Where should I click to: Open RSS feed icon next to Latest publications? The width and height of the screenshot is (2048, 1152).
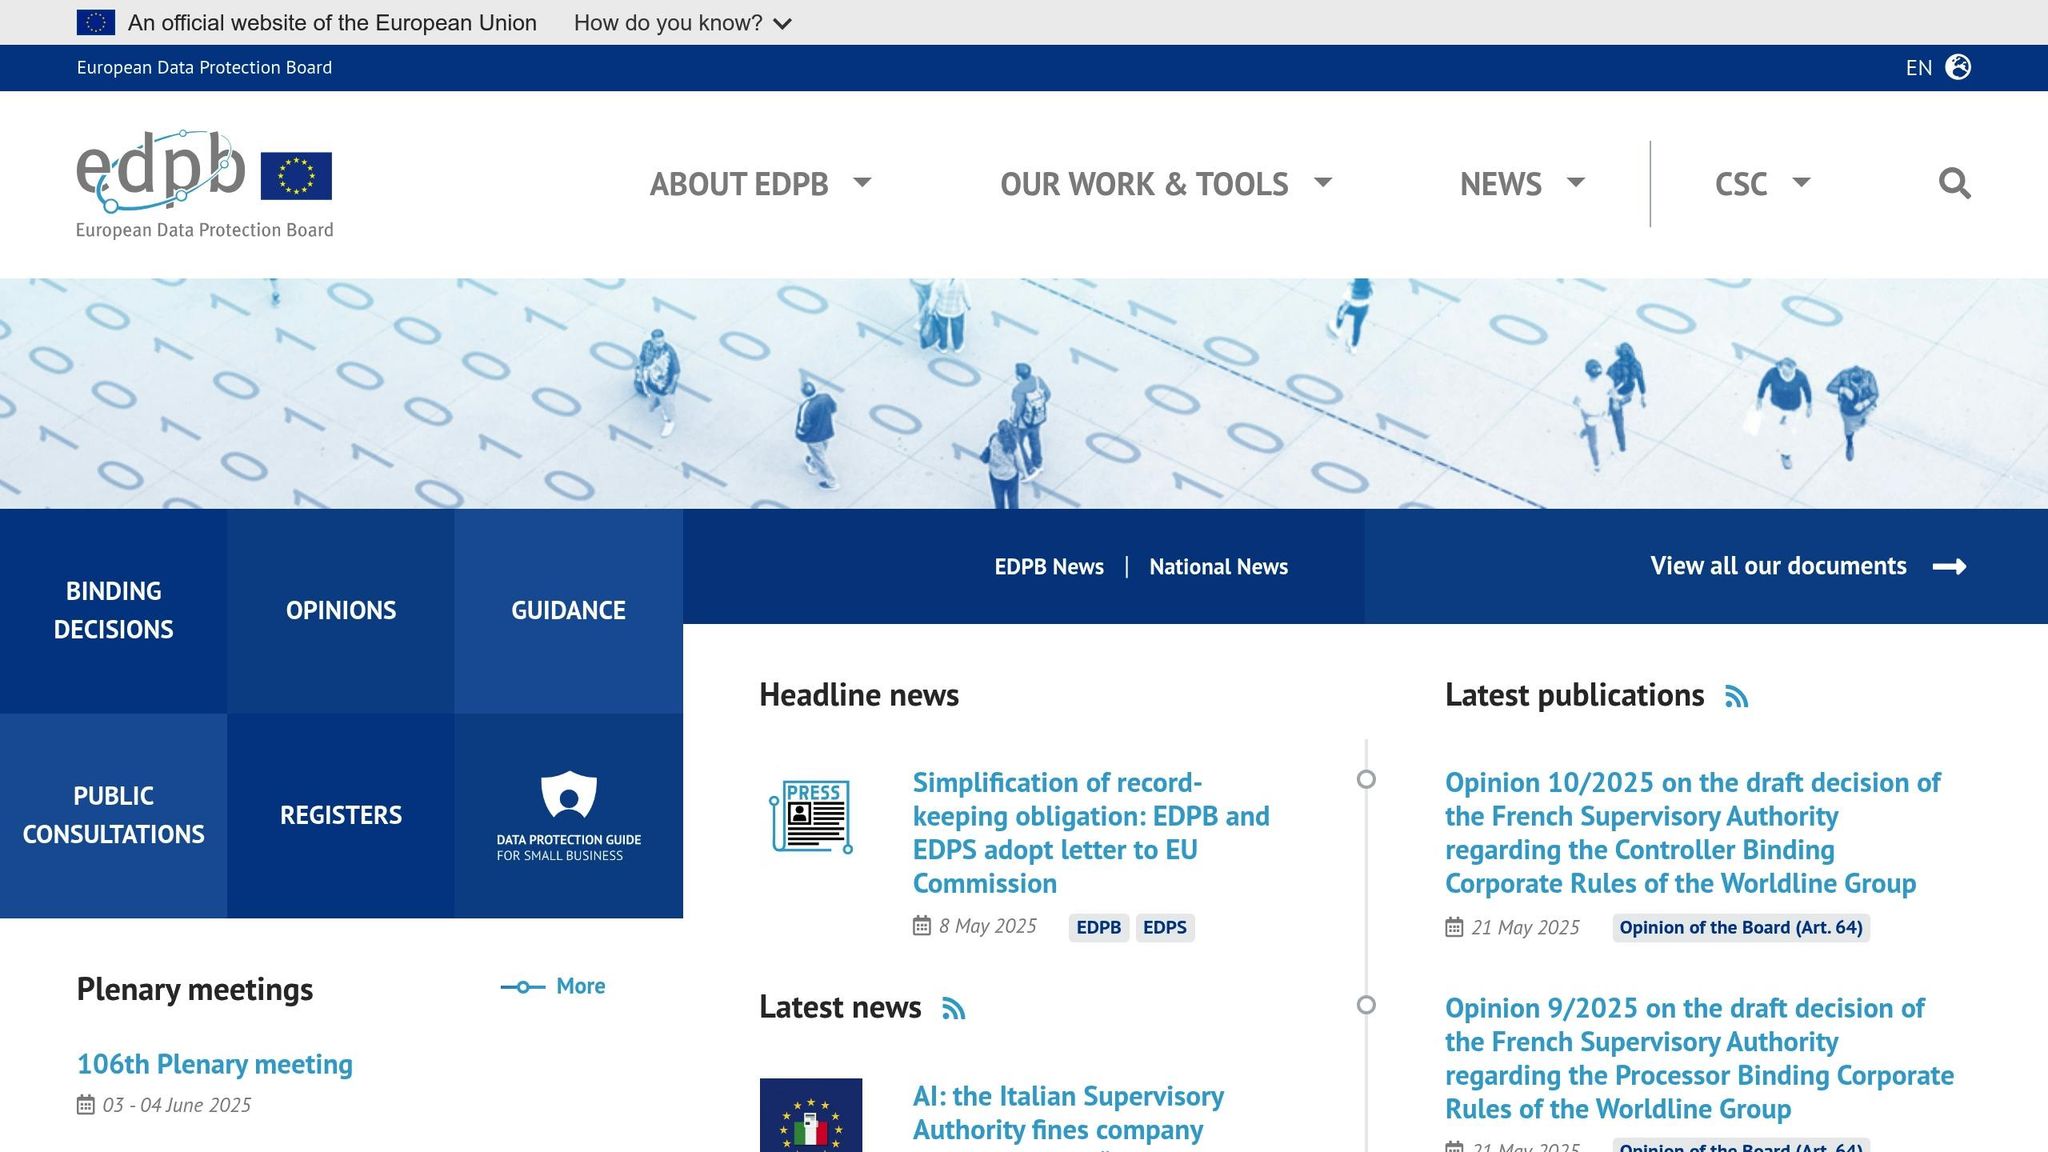click(1737, 696)
